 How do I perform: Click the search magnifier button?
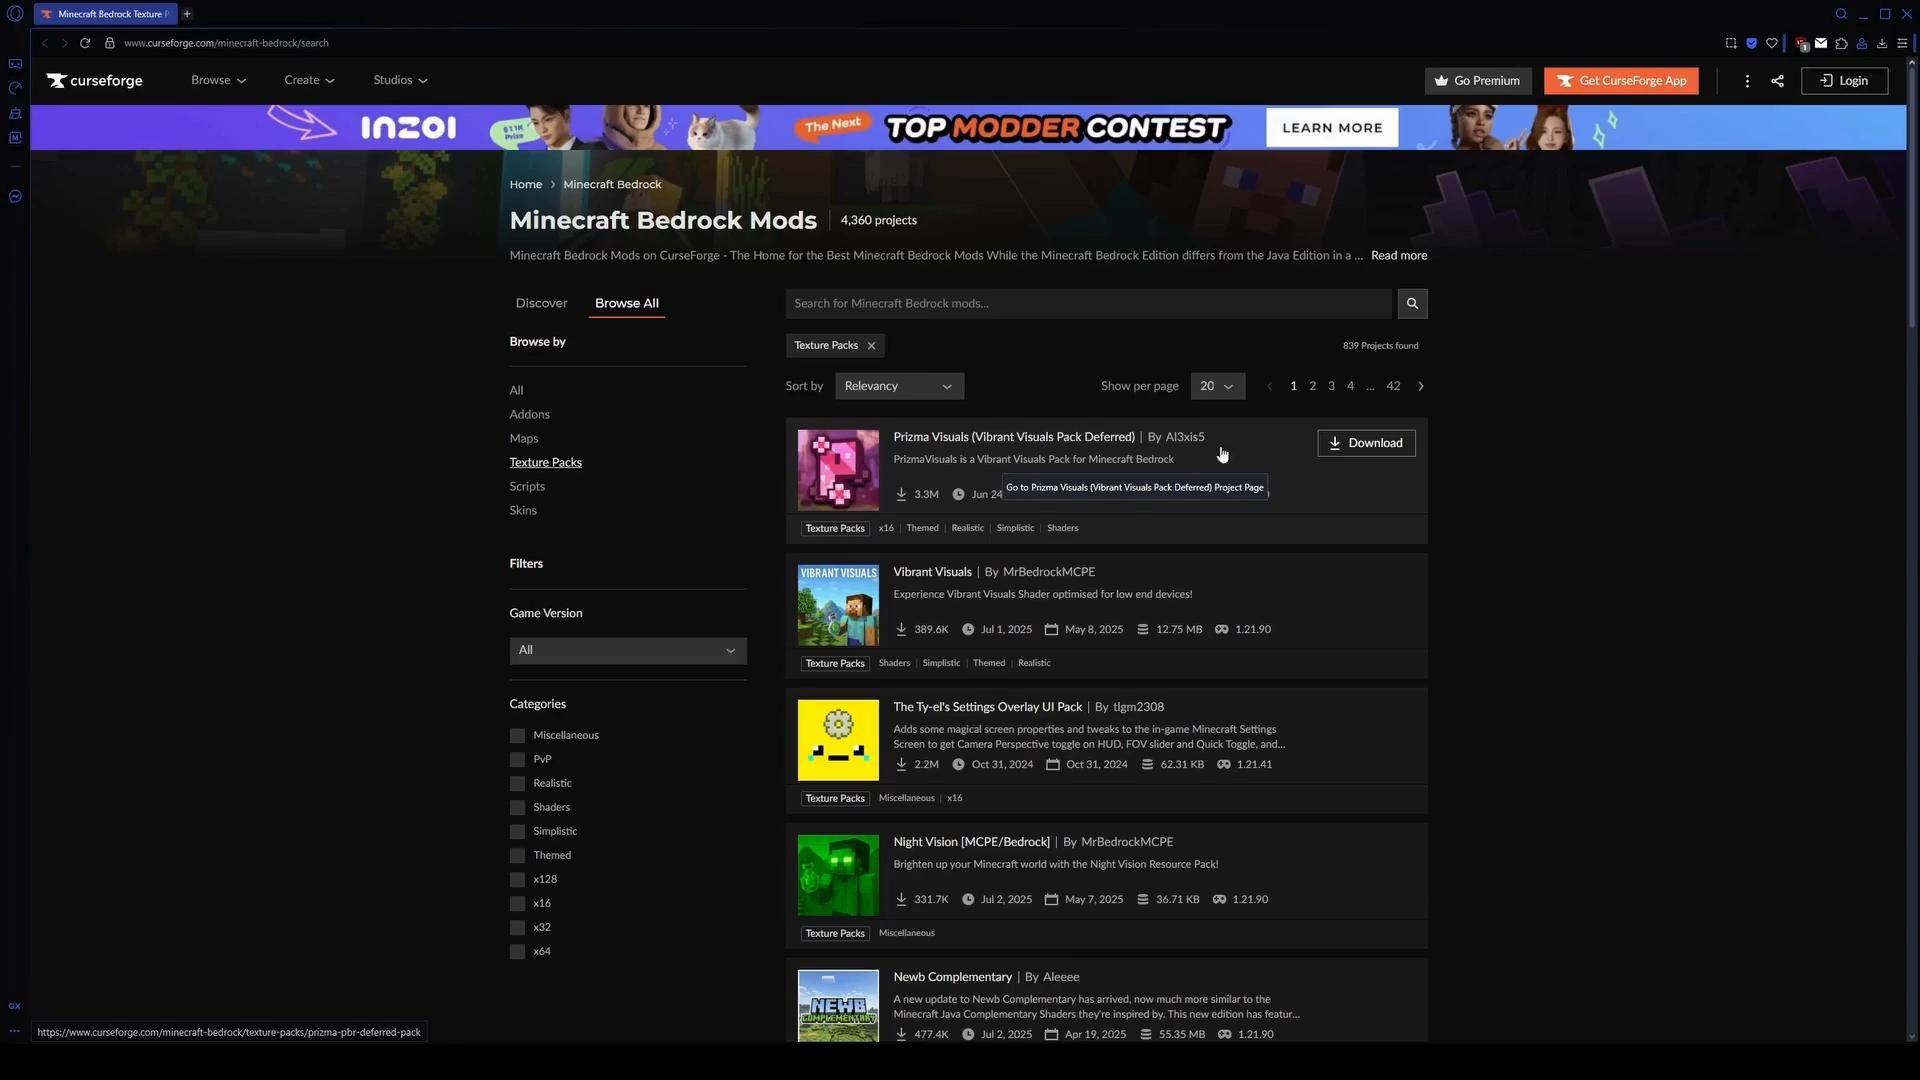pyautogui.click(x=1412, y=303)
